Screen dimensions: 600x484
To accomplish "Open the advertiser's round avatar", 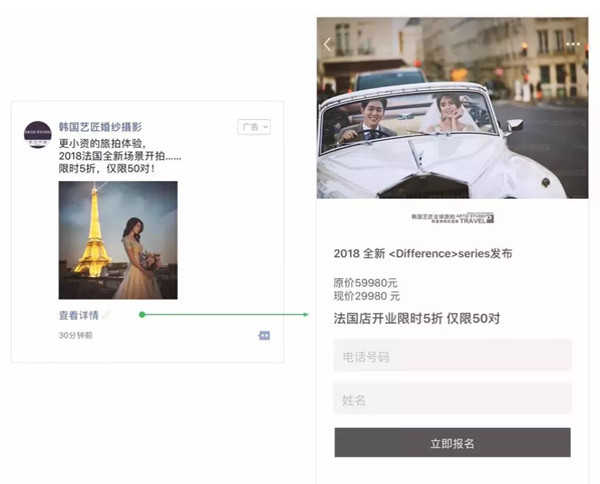I will 38,134.
